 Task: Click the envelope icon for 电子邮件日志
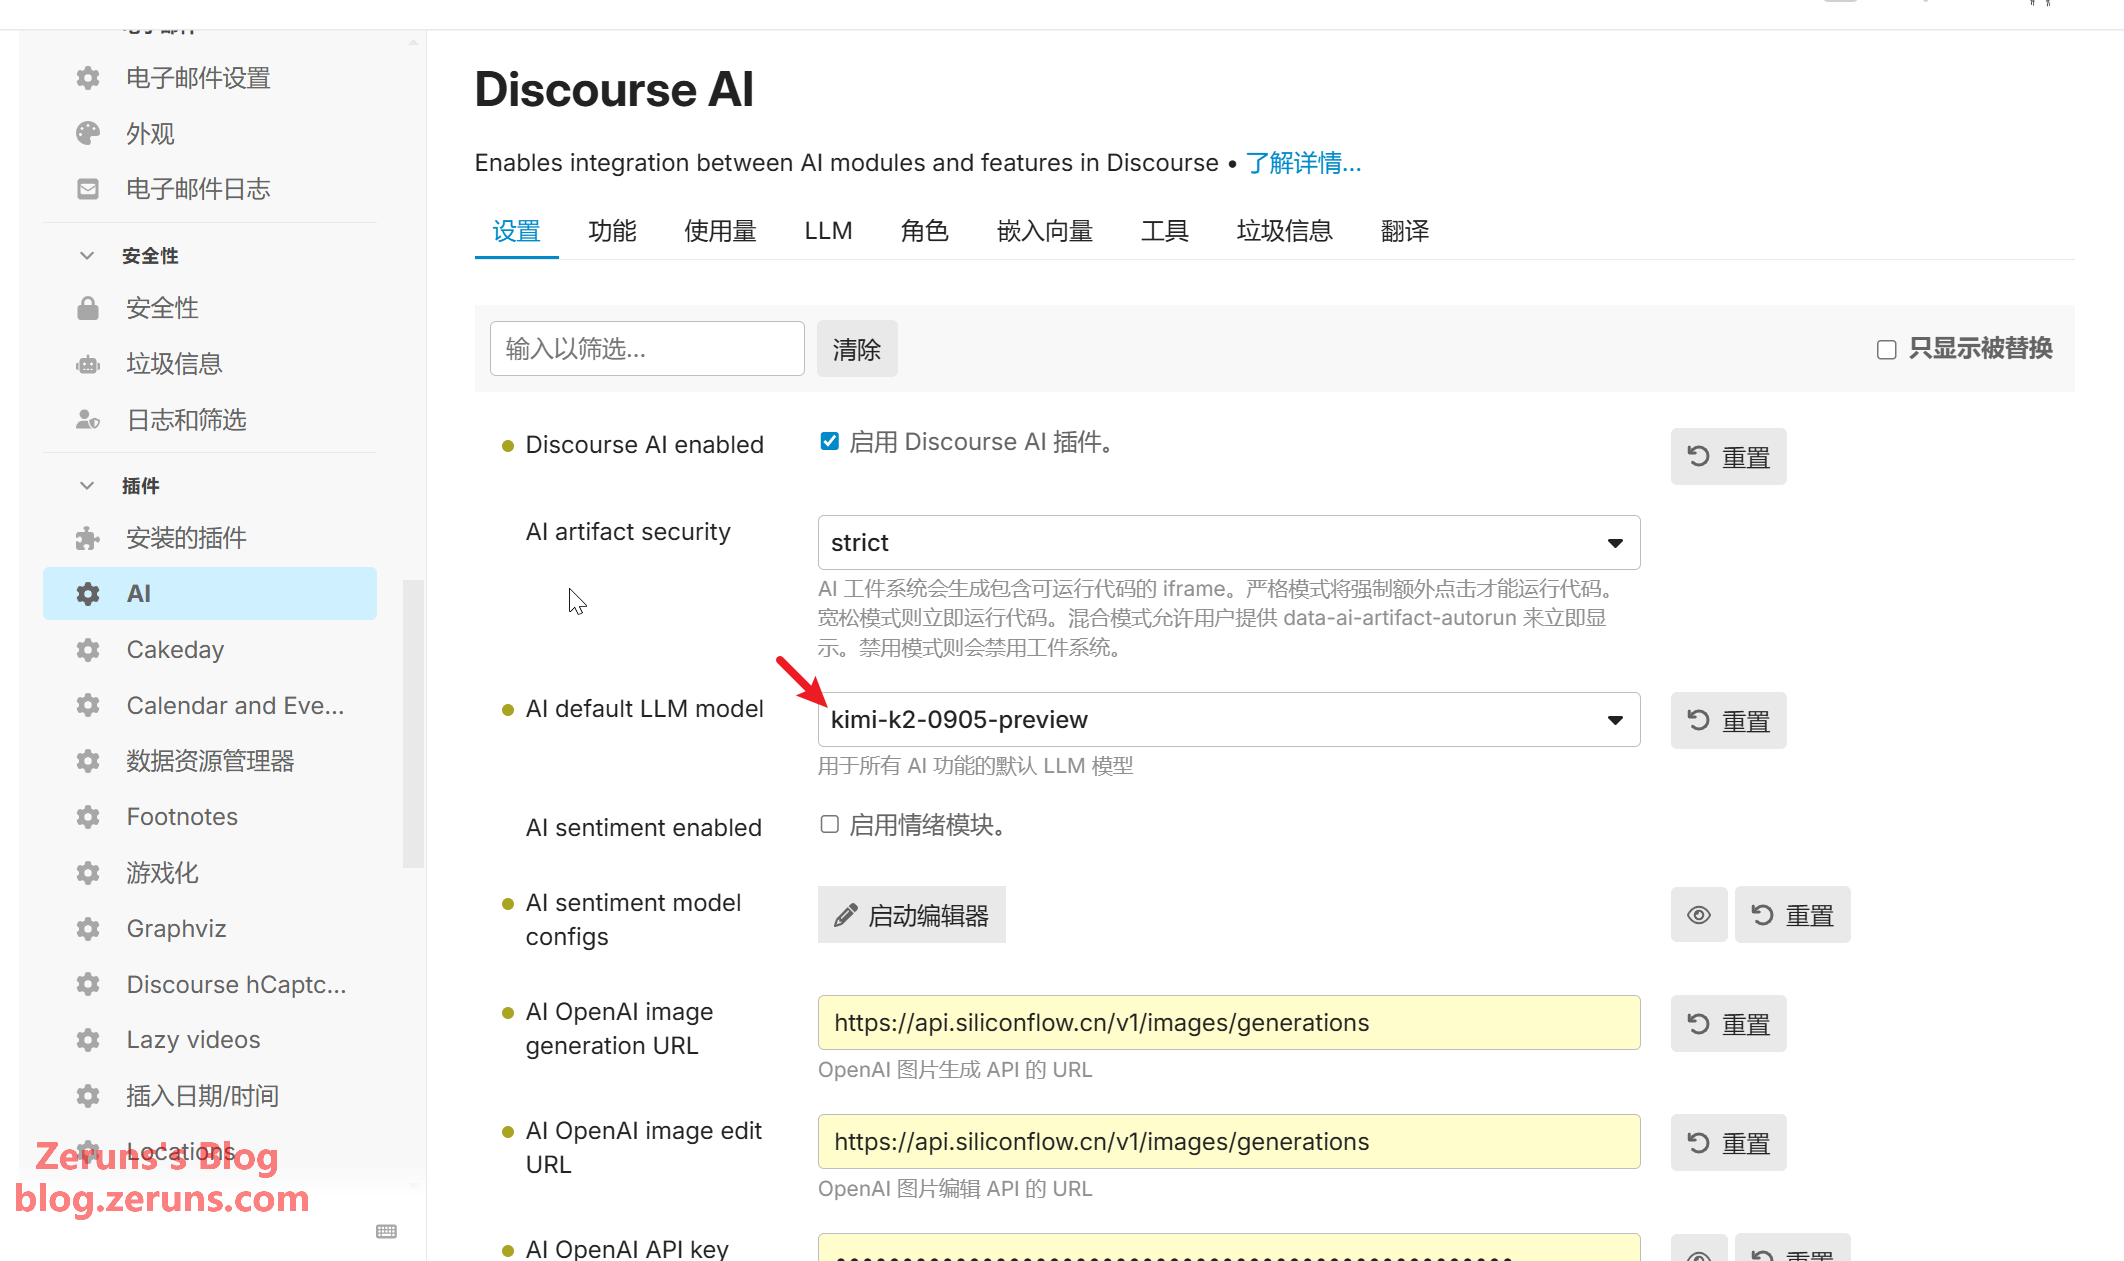click(88, 189)
